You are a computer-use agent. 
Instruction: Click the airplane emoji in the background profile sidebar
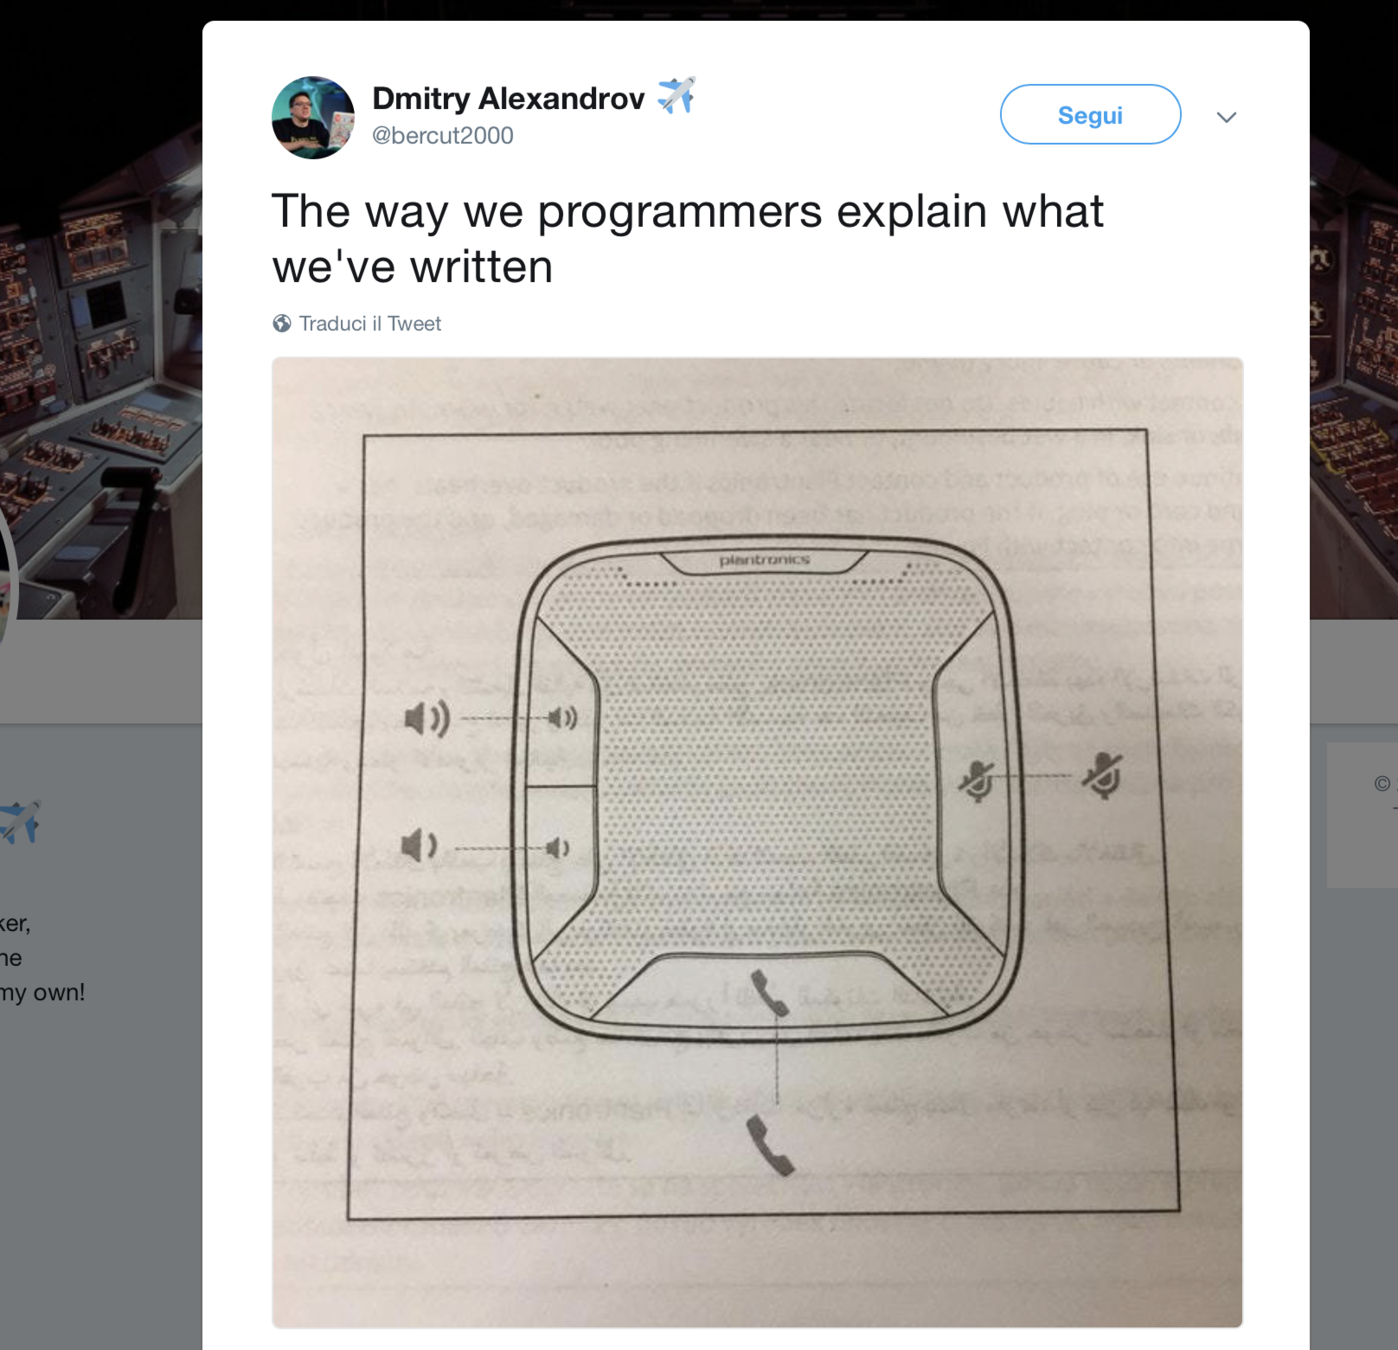tap(20, 822)
